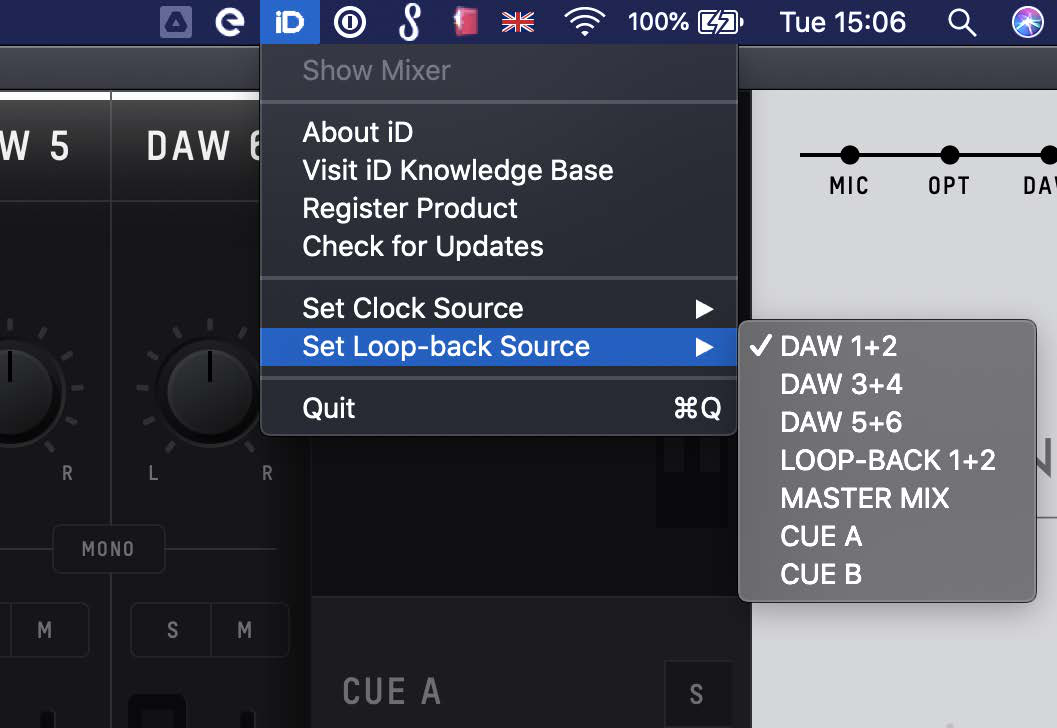Open the red notebook menu bar icon

(x=465, y=22)
